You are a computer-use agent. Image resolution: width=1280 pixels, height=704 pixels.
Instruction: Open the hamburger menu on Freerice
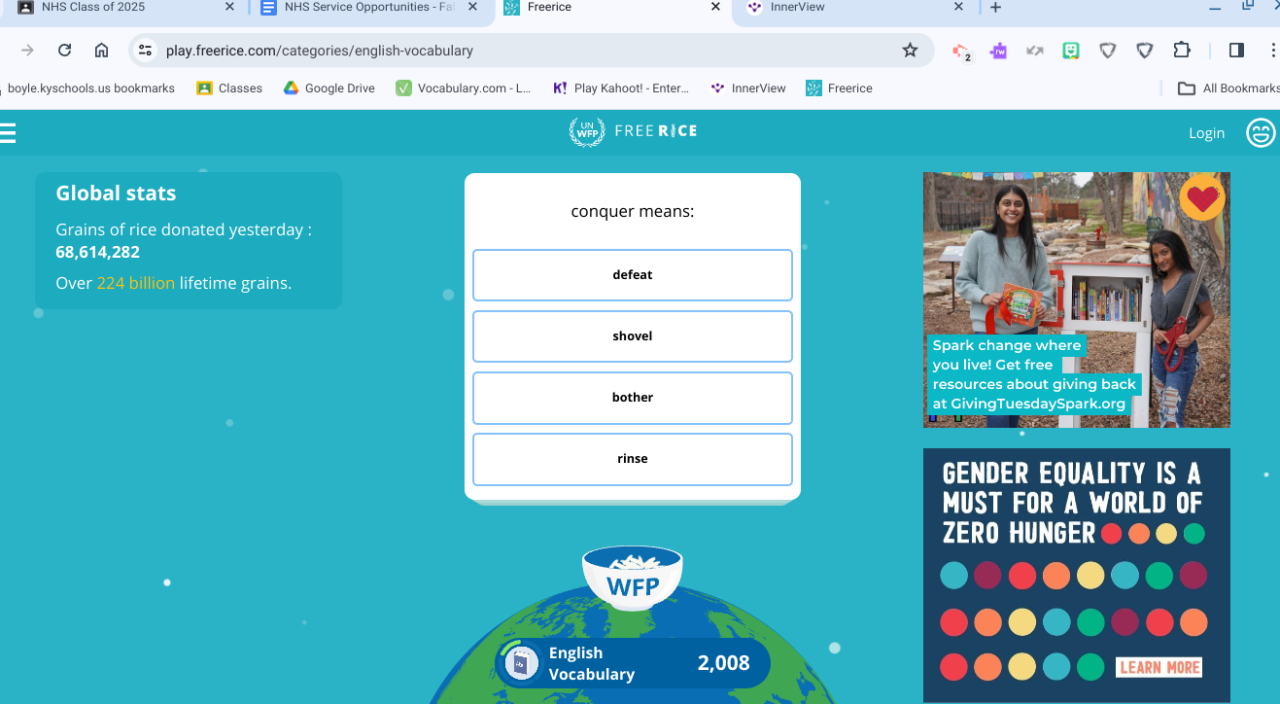(x=8, y=133)
